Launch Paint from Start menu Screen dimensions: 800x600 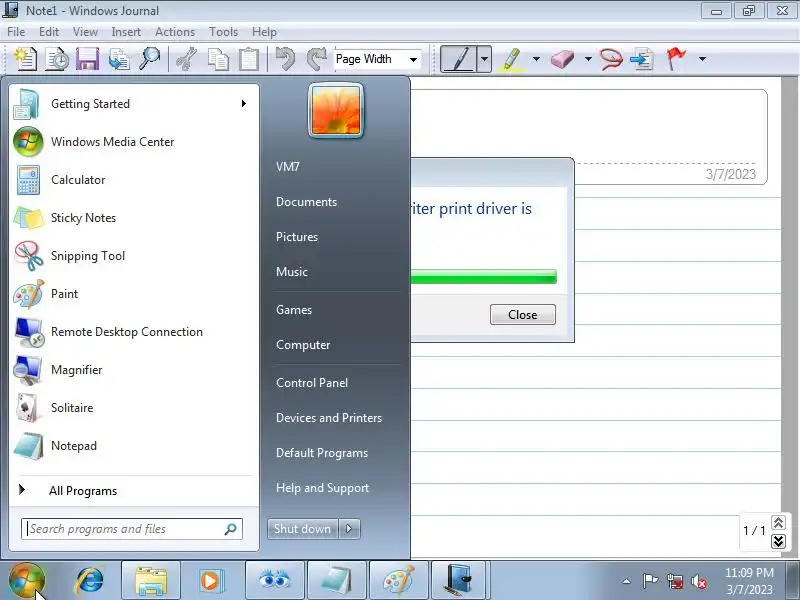coord(134,294)
